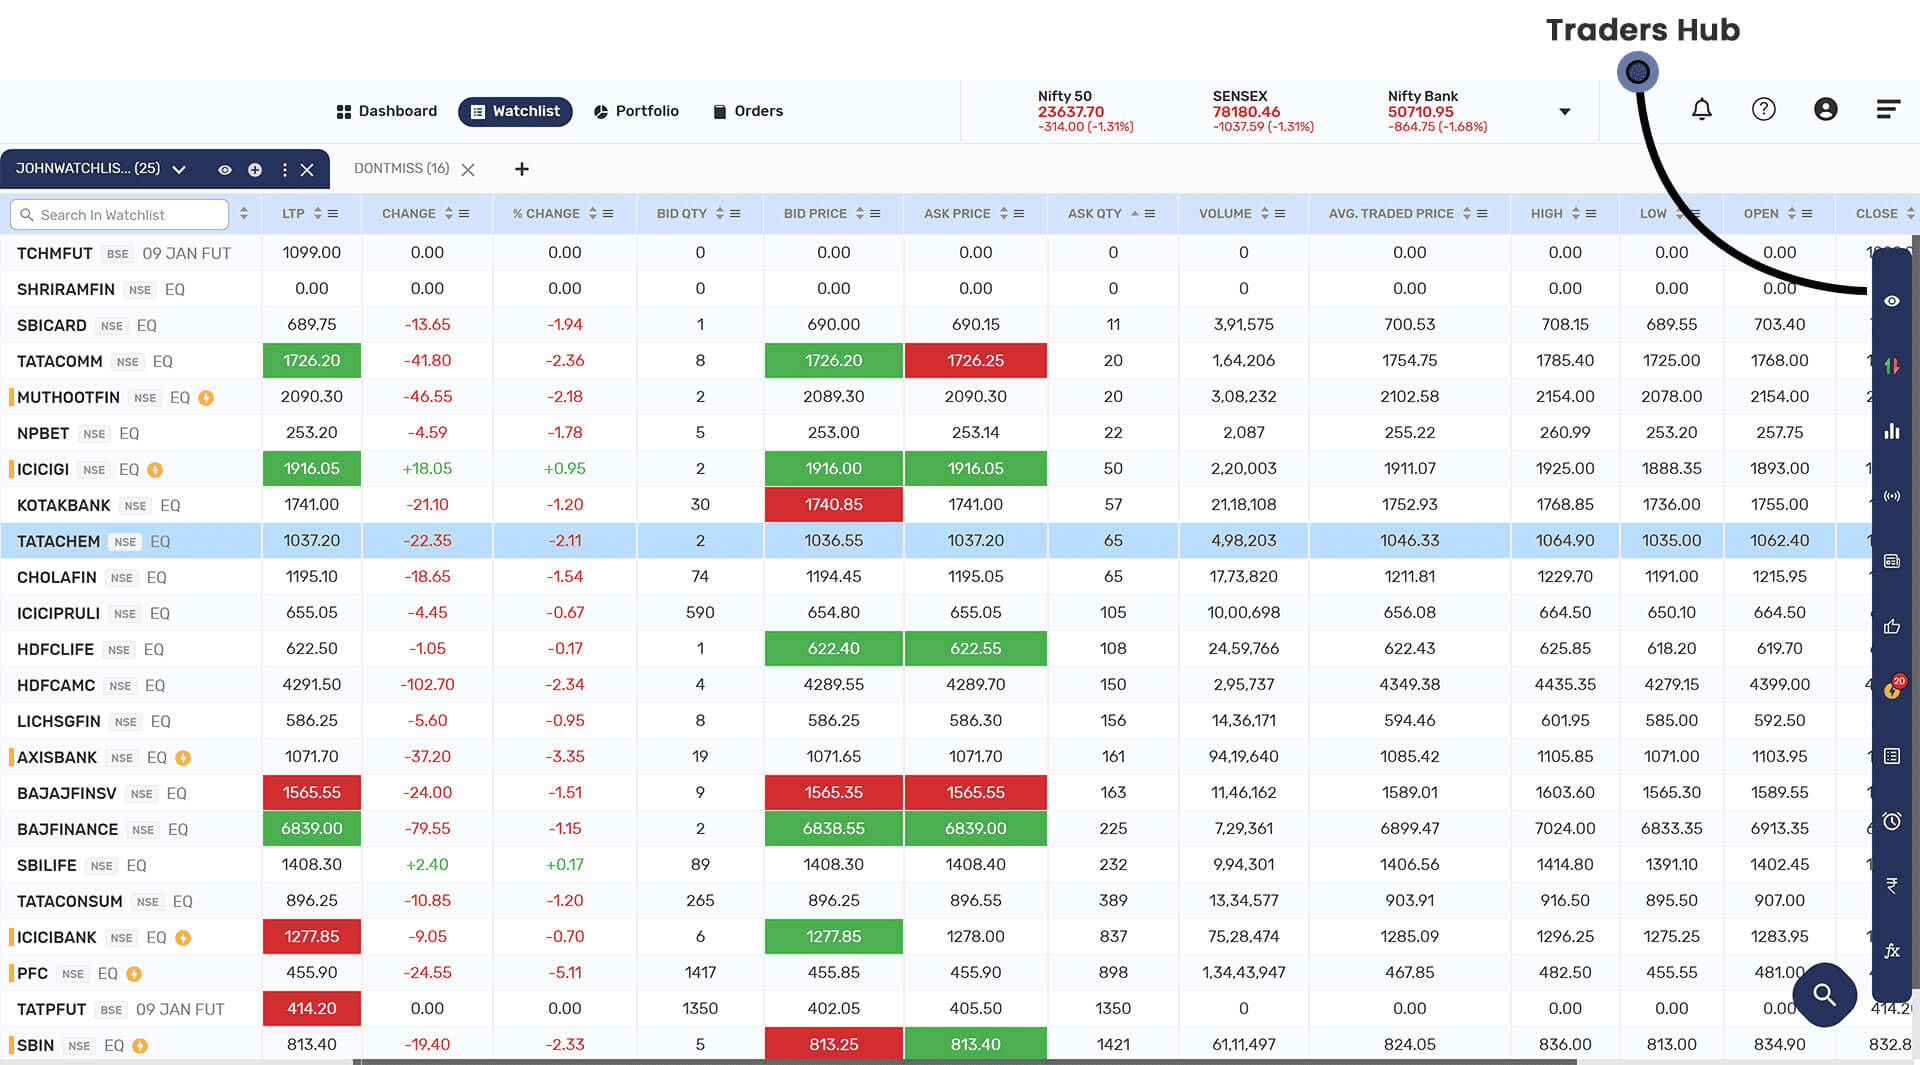Open the news icon in Traders Hub sidebar
This screenshot has width=1920, height=1065.
tap(1891, 561)
